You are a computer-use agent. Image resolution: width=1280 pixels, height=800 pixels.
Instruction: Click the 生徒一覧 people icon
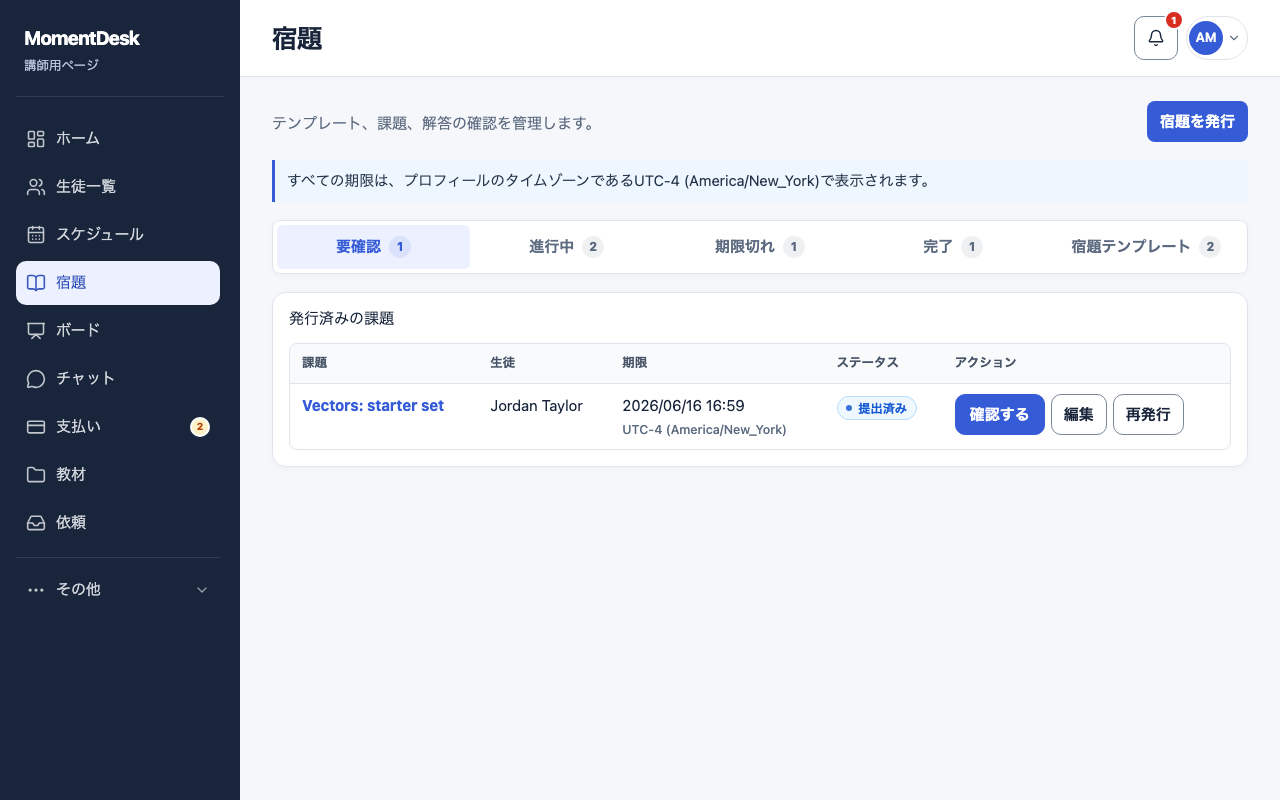pos(36,187)
